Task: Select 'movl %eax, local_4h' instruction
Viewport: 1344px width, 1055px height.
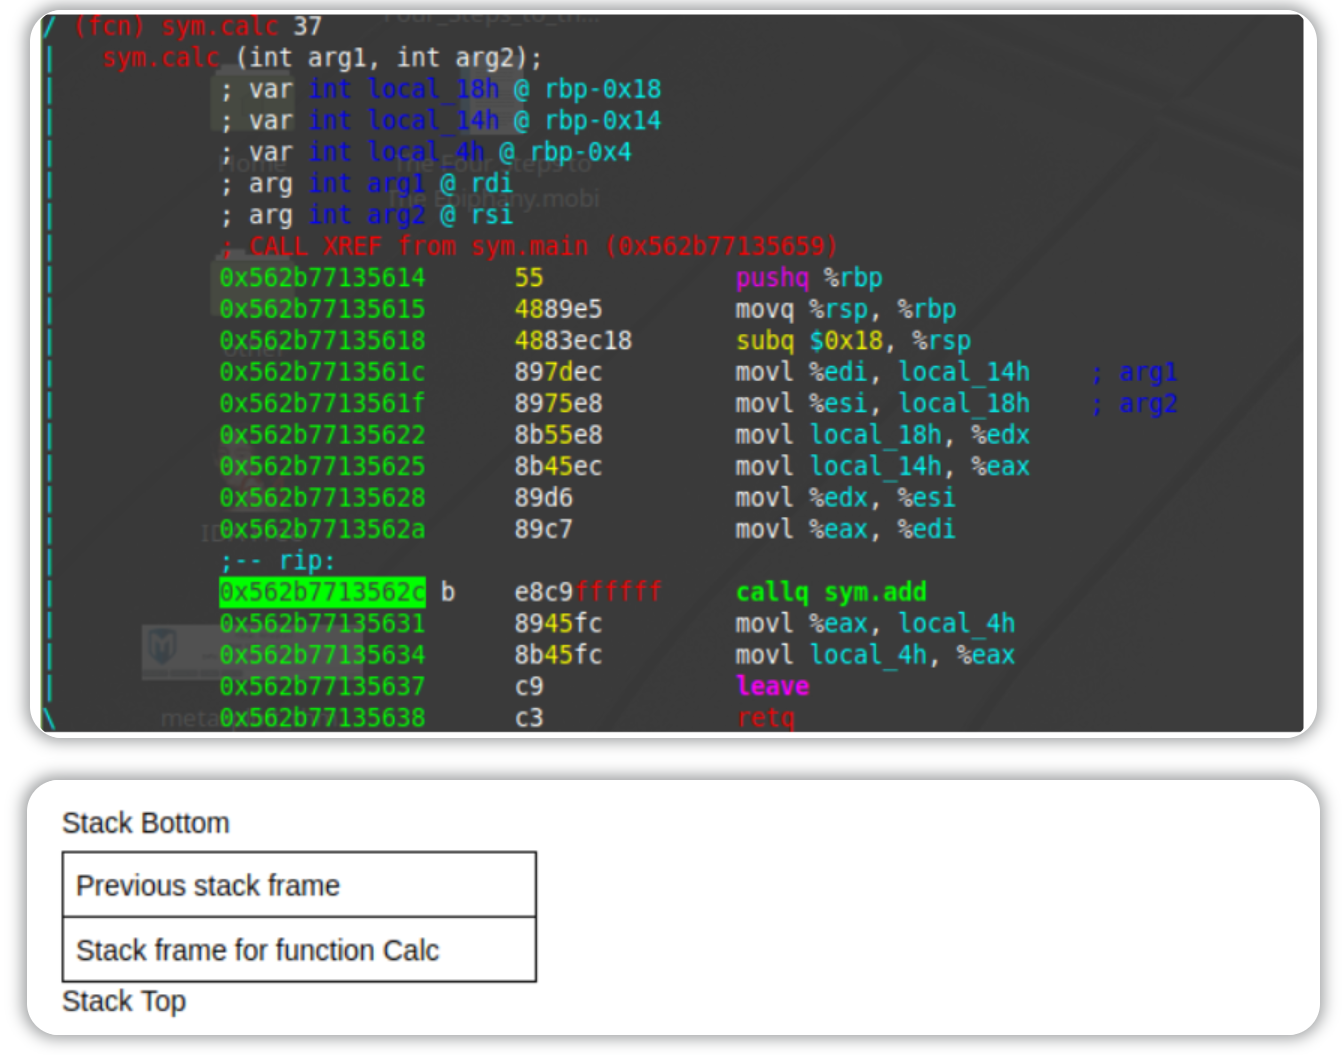Action: [875, 623]
